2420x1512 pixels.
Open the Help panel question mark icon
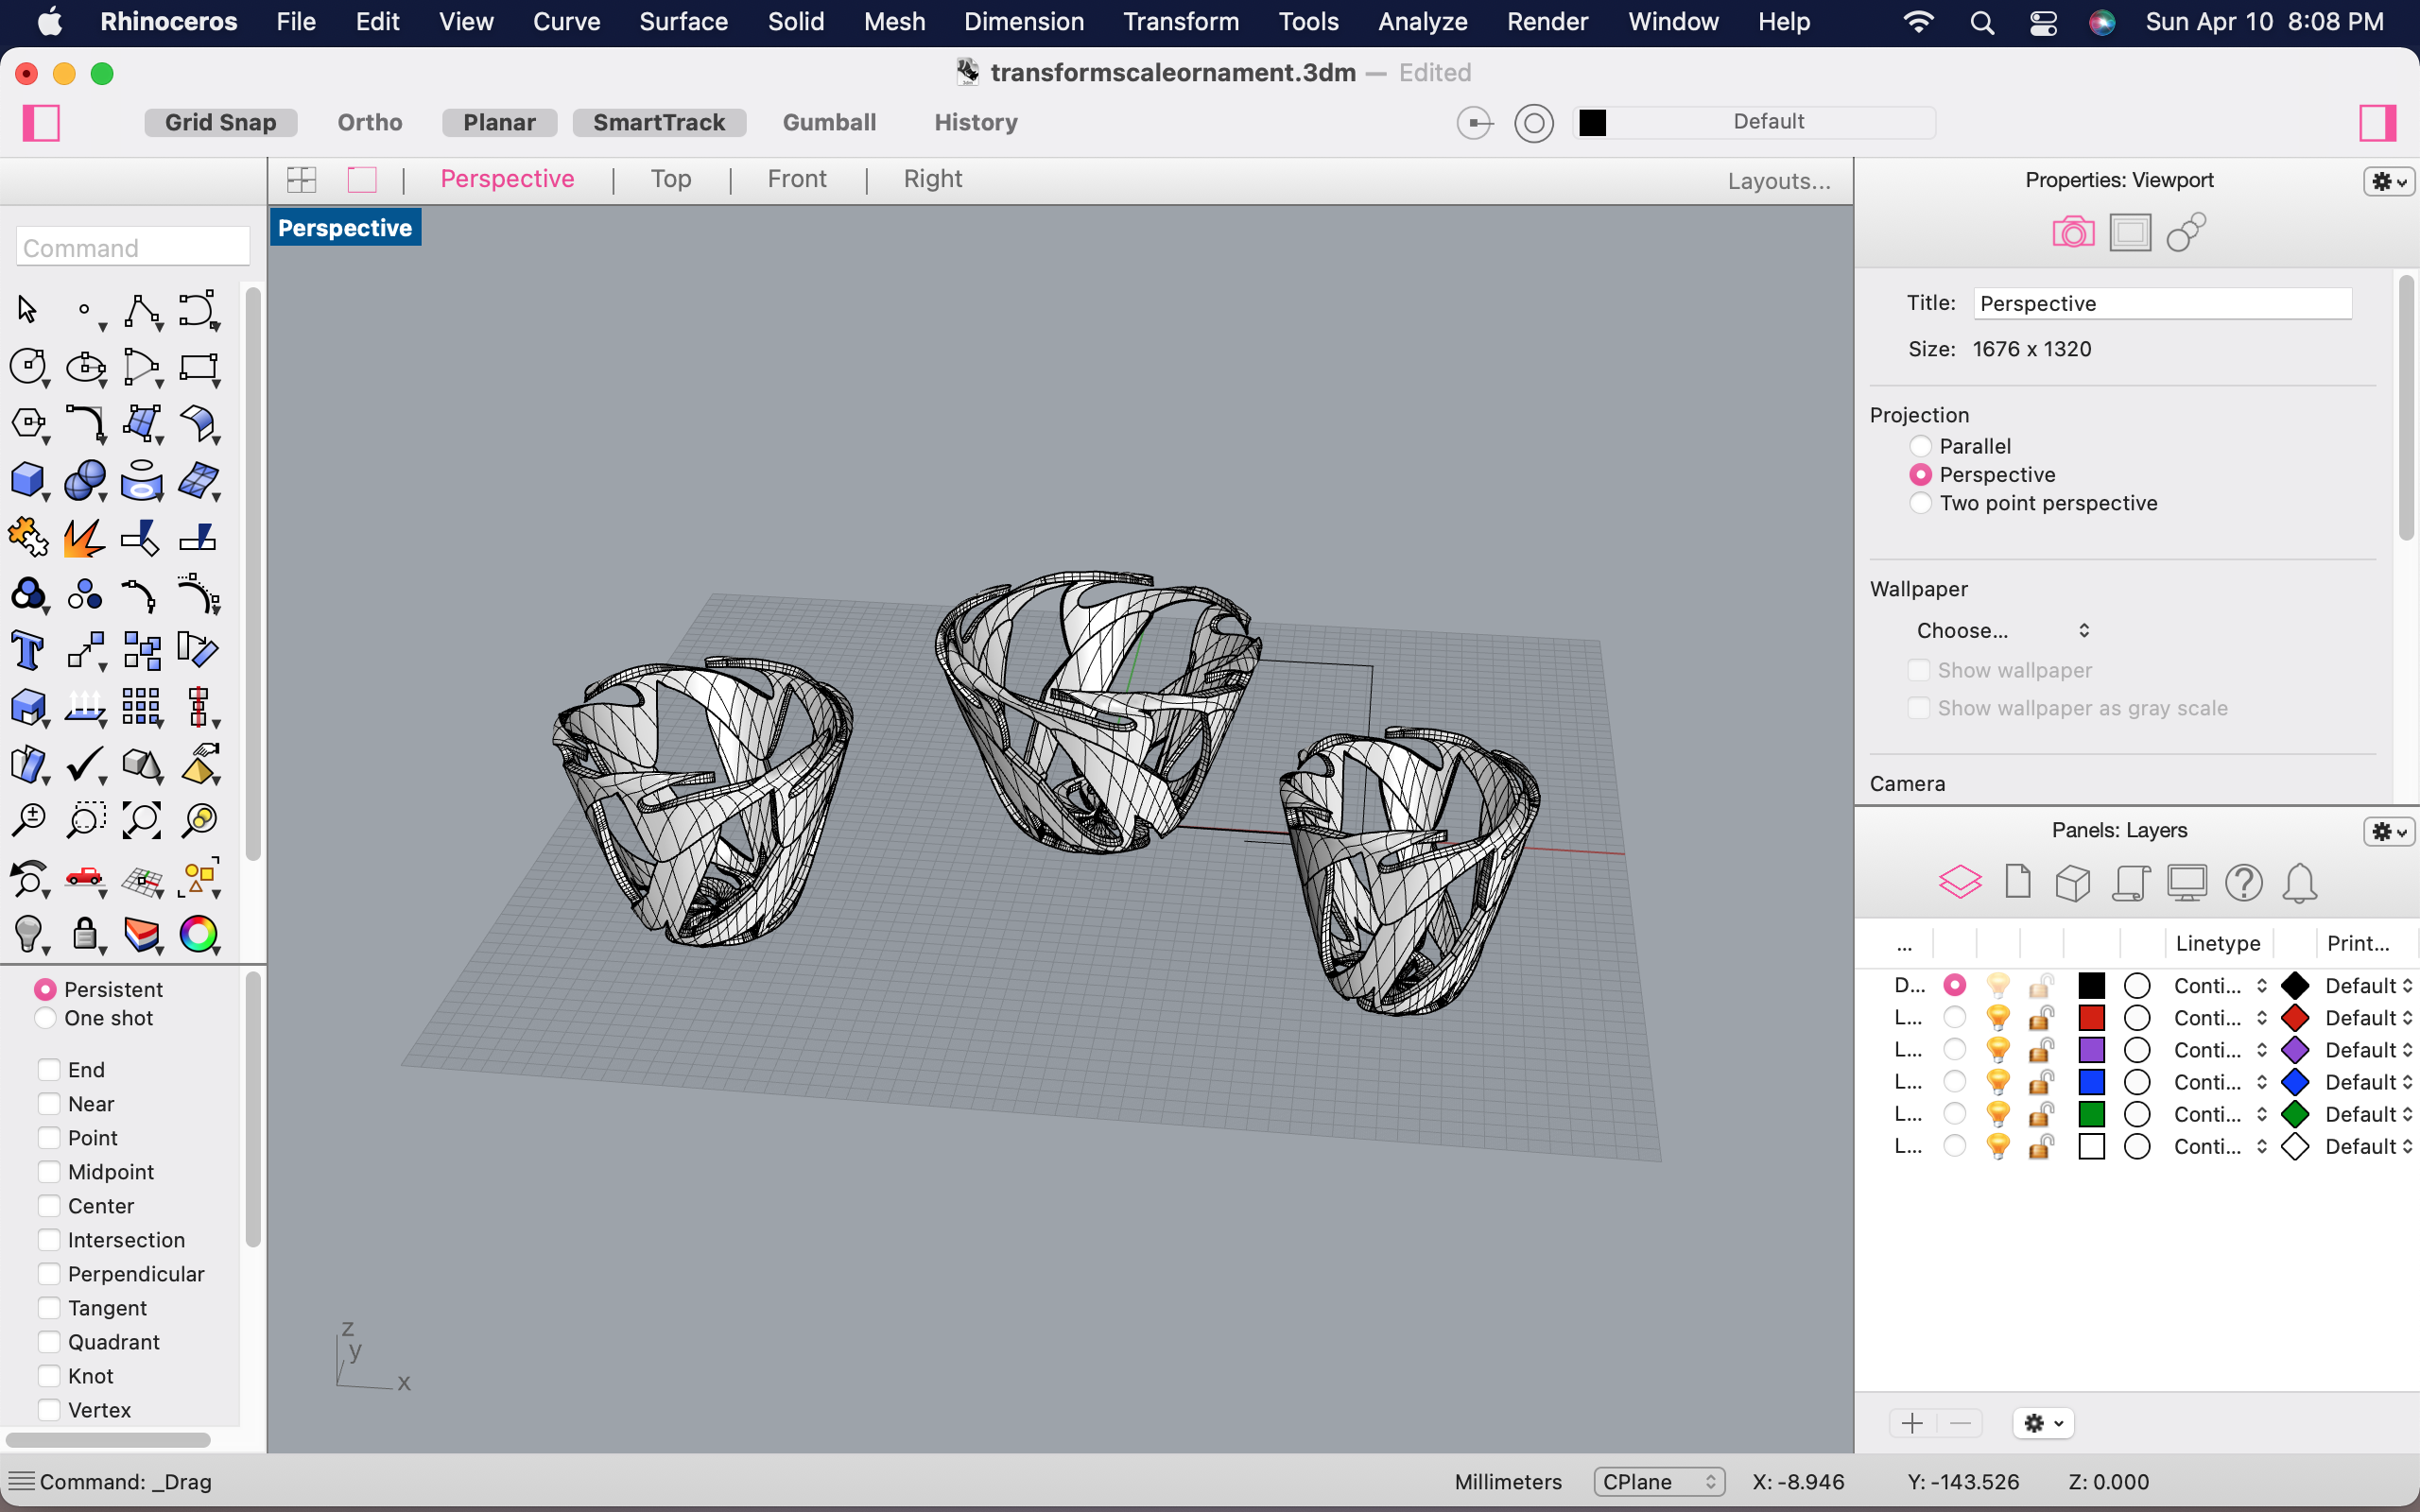(2243, 883)
